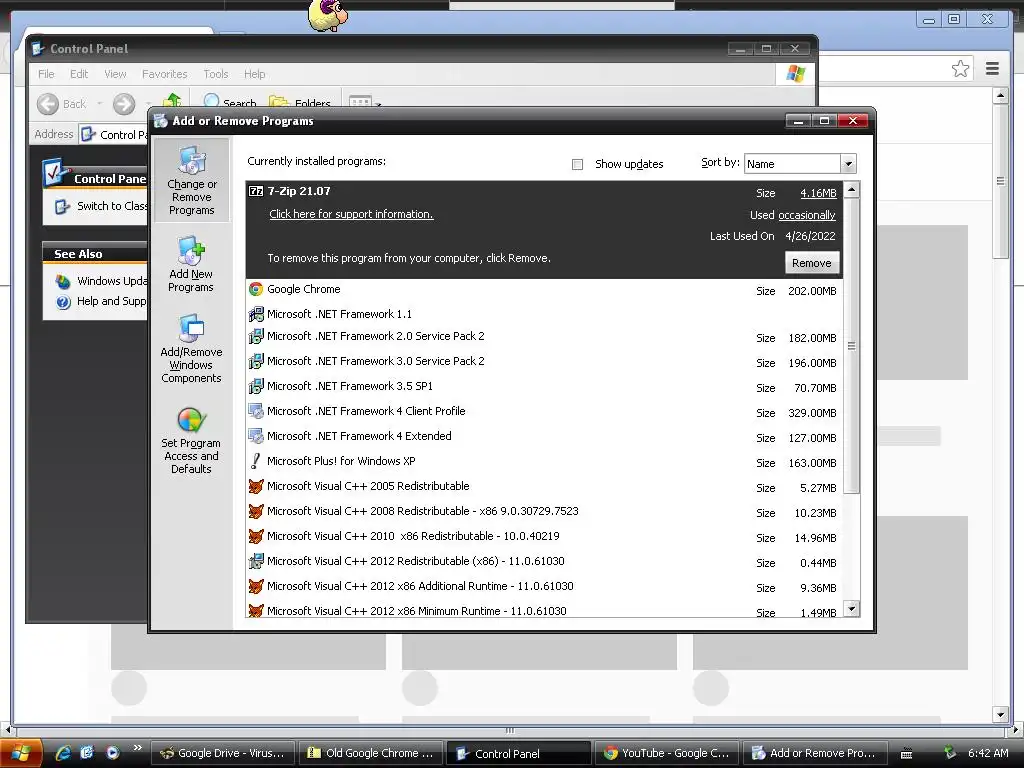Image resolution: width=1024 pixels, height=768 pixels.
Task: Click the .NET Framework 1.1 icon
Action: pos(256,314)
